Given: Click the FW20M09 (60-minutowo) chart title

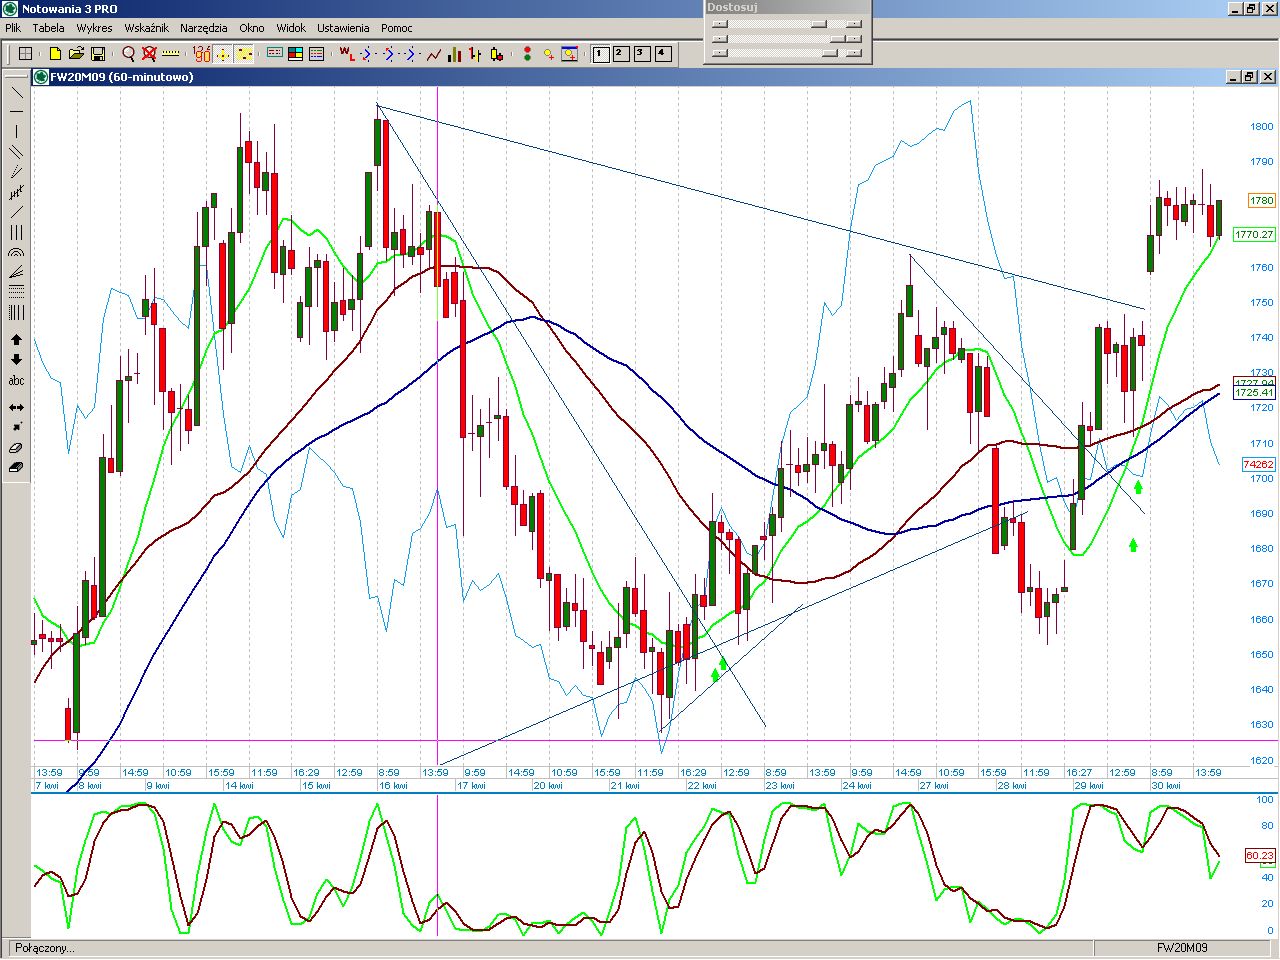Looking at the screenshot, I should pyautogui.click(x=122, y=77).
